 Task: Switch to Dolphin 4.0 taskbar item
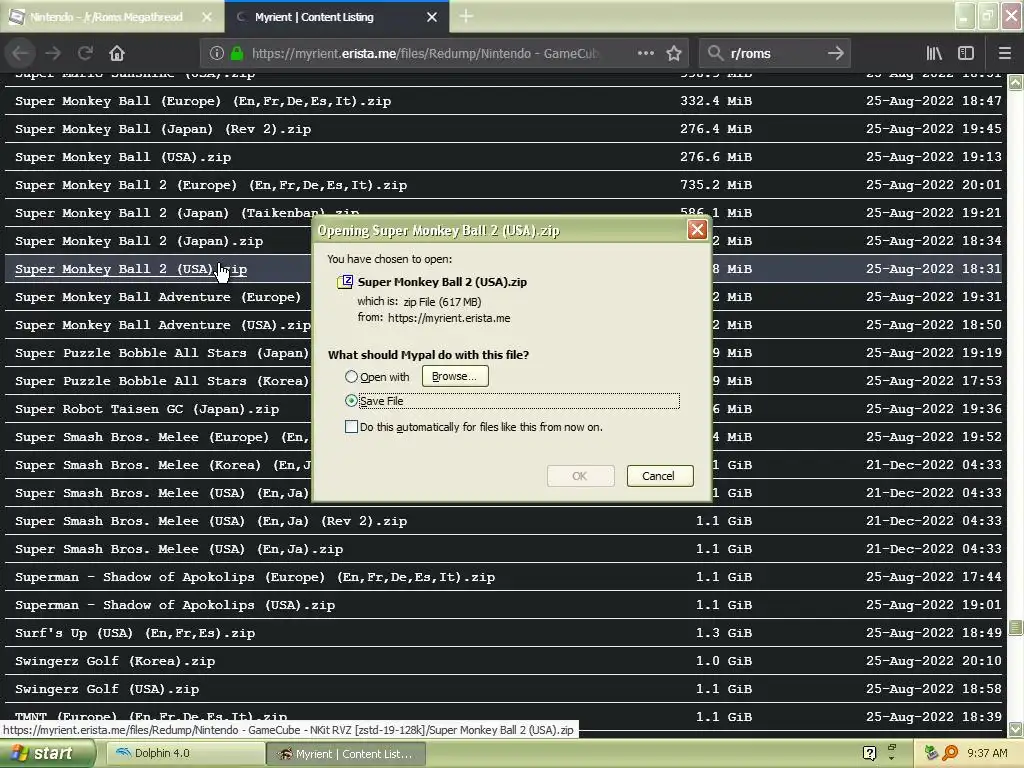click(x=185, y=753)
